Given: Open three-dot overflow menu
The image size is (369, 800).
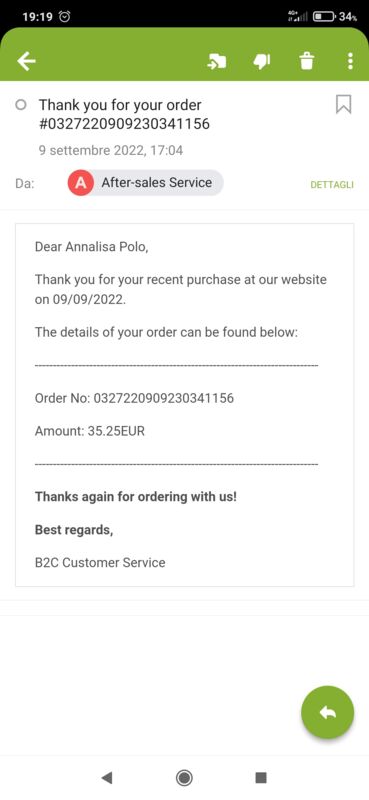Looking at the screenshot, I should point(350,61).
